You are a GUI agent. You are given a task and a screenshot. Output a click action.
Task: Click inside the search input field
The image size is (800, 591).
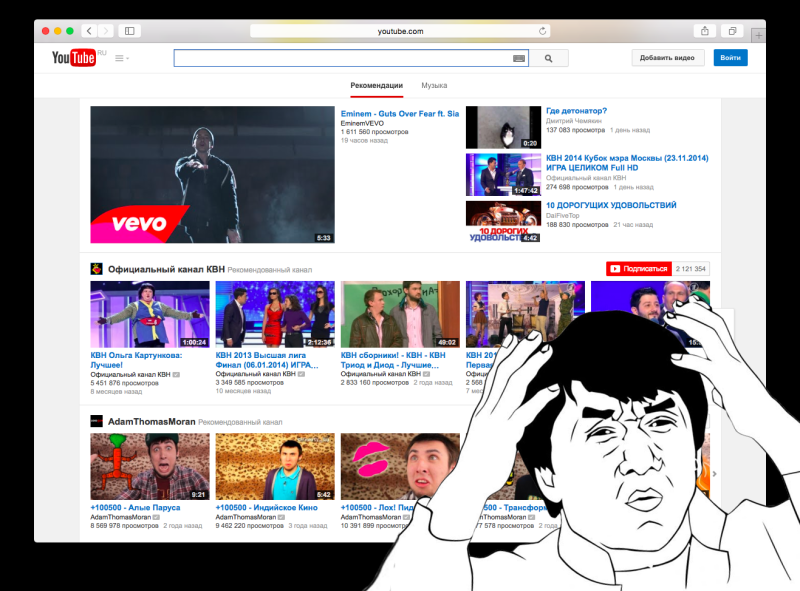340,58
